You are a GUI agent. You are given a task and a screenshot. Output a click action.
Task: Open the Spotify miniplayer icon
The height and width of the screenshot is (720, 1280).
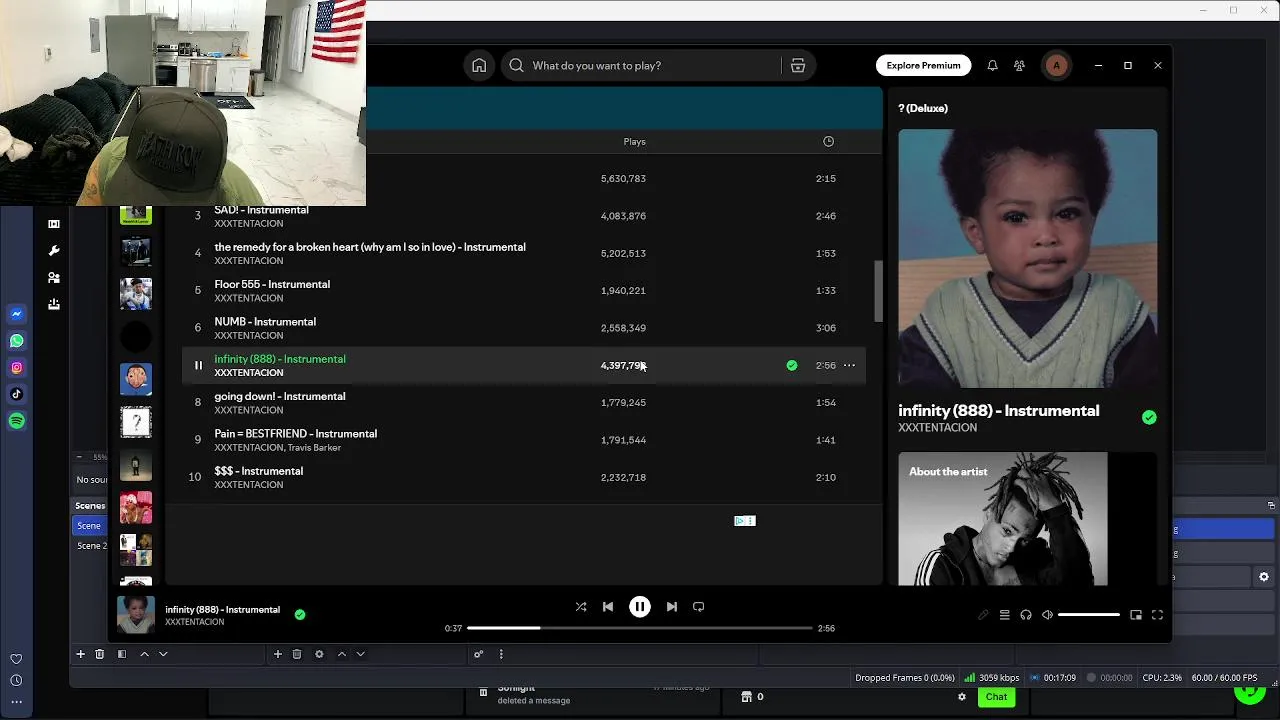[1136, 615]
